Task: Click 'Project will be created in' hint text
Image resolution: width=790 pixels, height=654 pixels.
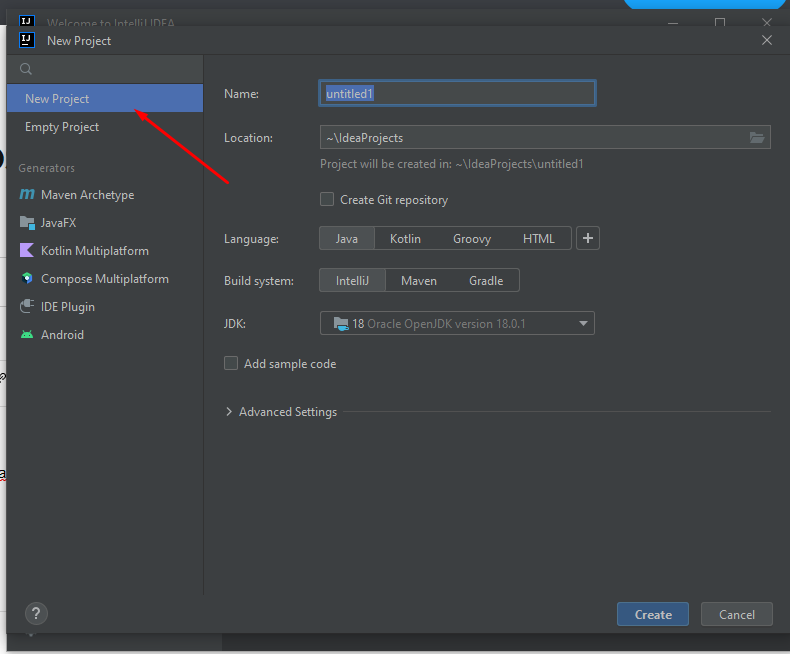Action: point(451,164)
